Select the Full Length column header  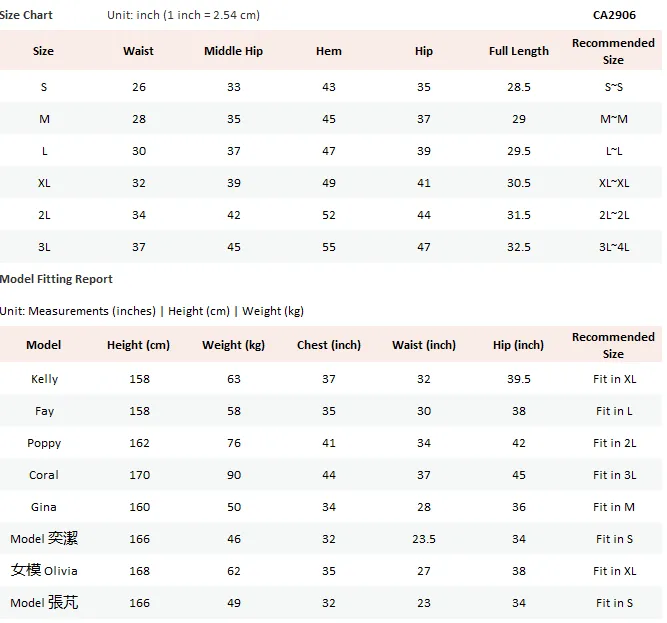(519, 51)
